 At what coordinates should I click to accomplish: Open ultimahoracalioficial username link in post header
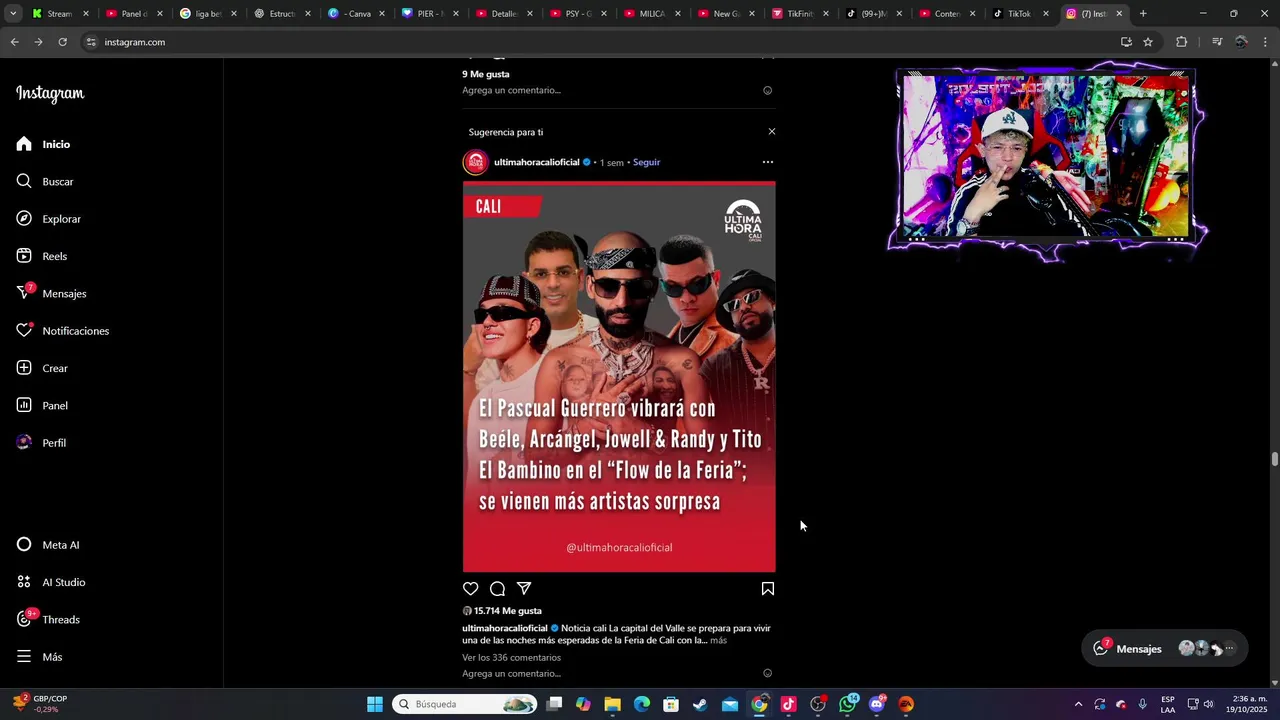click(537, 162)
